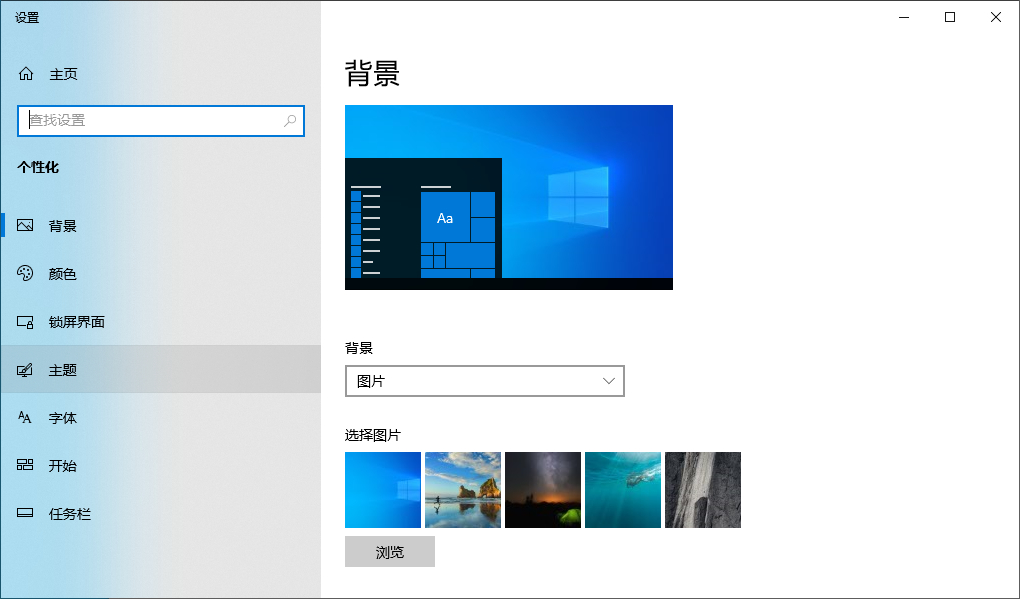This screenshot has width=1020, height=599.
Task: Select the 主题 themes icon
Action: 24,370
